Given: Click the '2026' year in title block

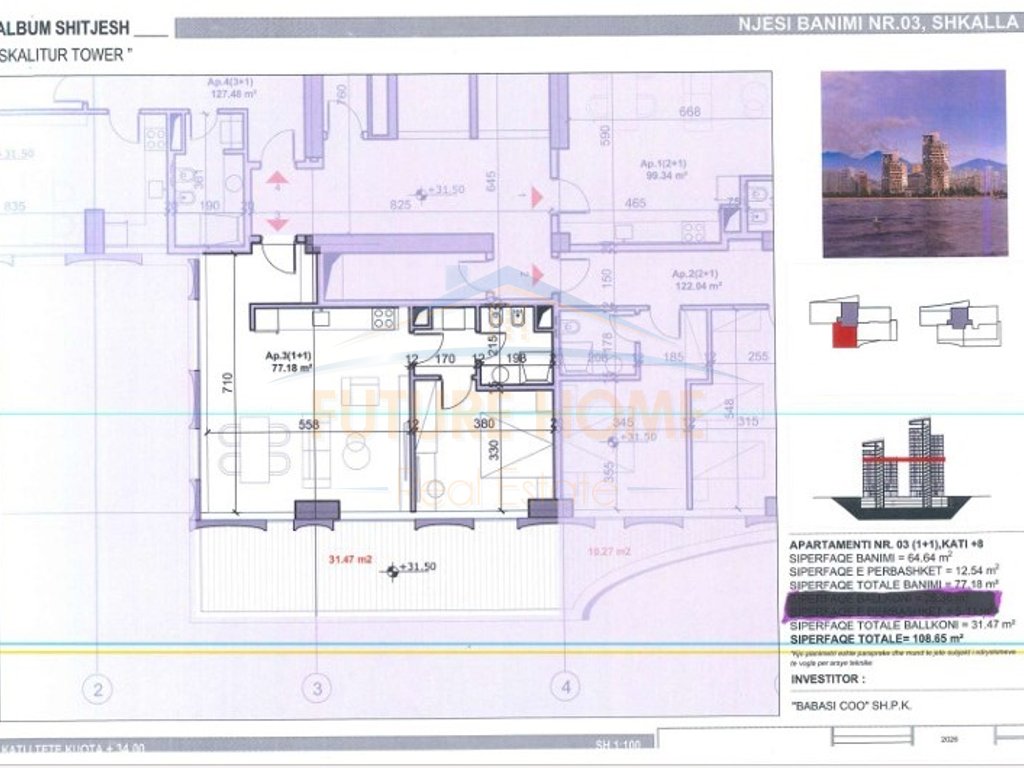Looking at the screenshot, I should coord(948,740).
